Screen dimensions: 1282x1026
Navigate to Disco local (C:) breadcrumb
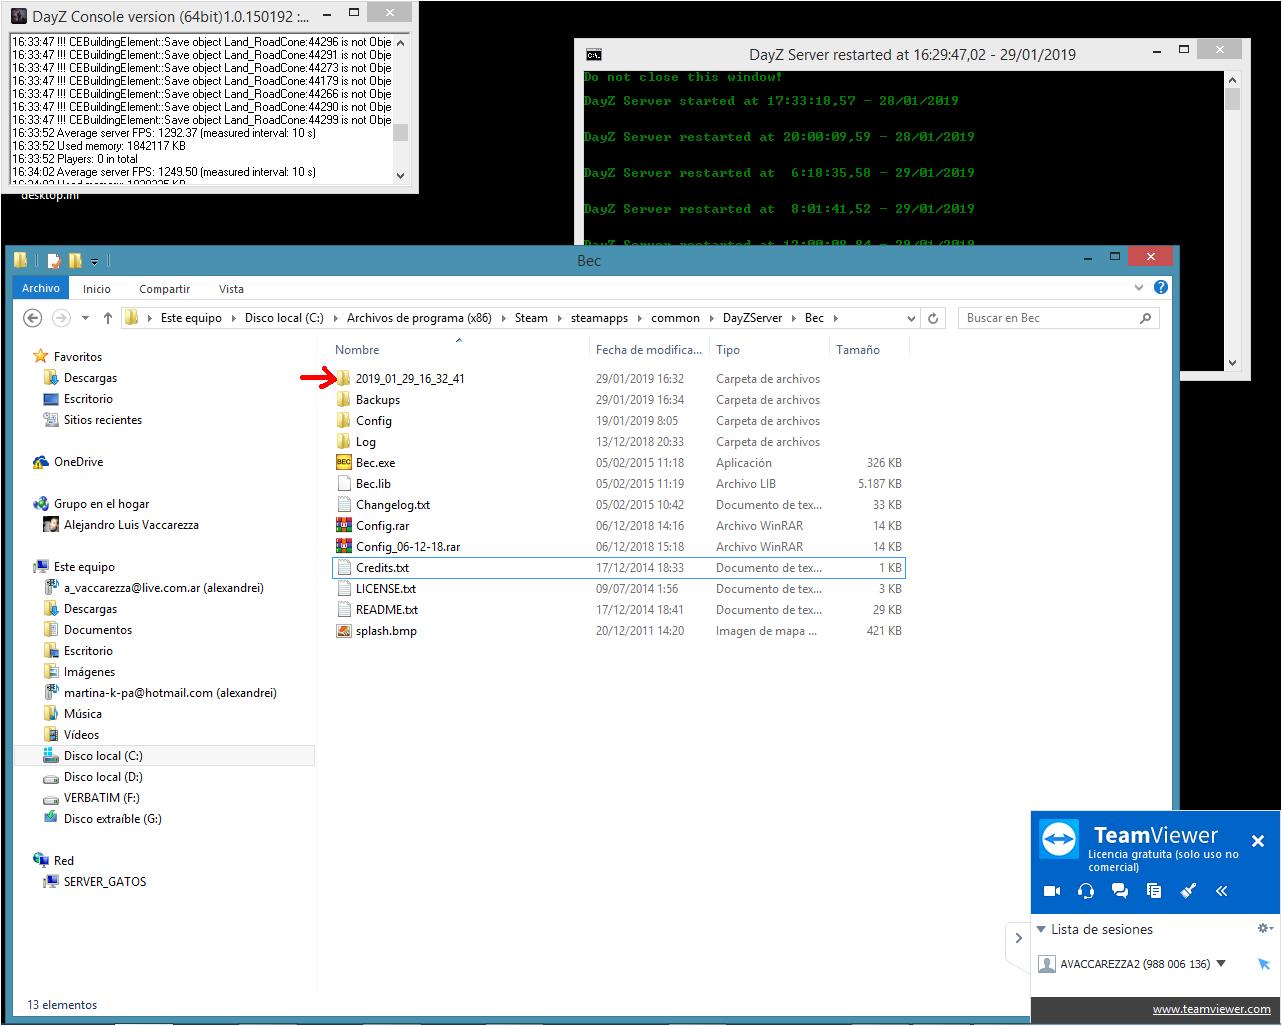click(284, 318)
